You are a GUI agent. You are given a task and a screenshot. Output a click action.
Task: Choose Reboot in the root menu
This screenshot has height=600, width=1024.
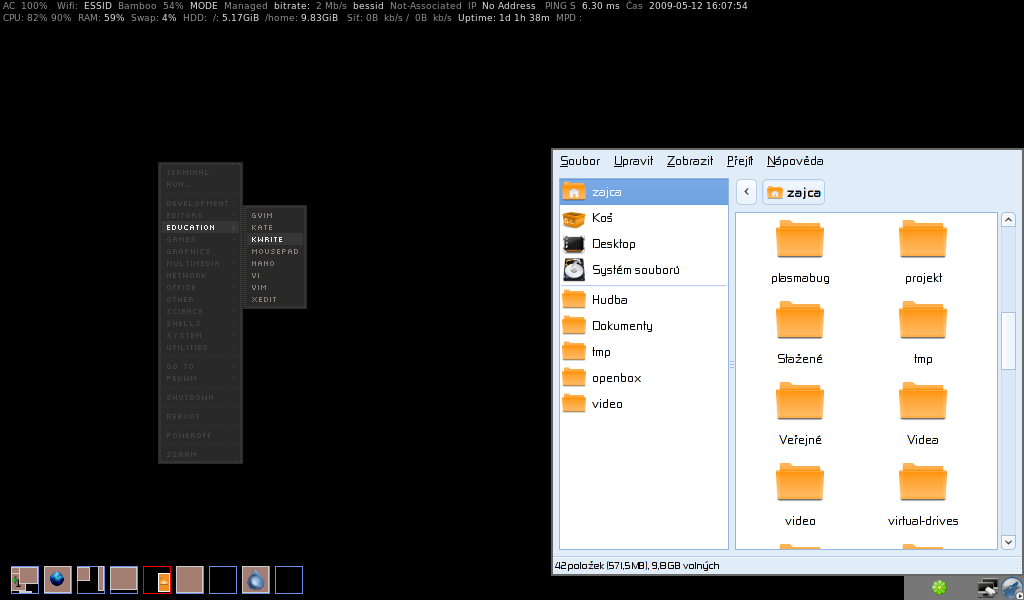(200, 417)
